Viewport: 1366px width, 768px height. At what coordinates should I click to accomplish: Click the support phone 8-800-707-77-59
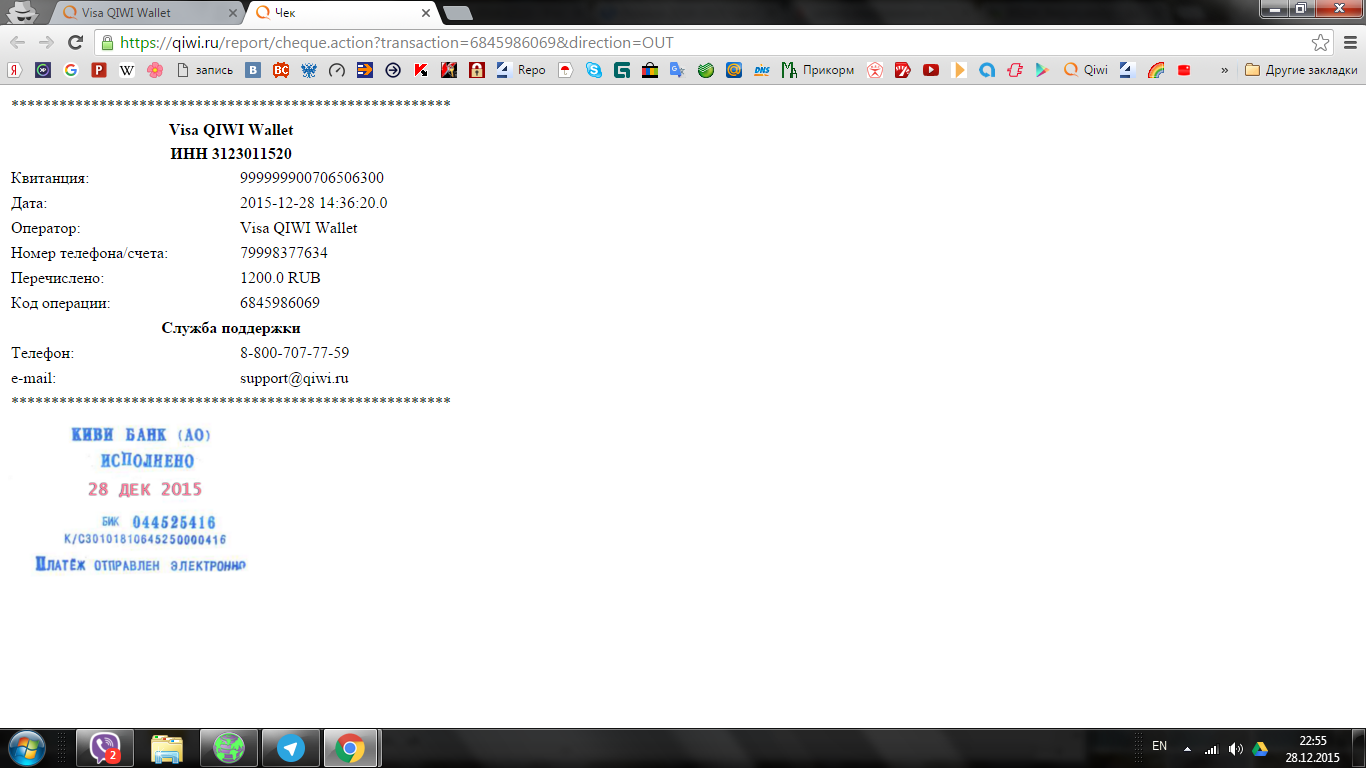[x=295, y=353]
